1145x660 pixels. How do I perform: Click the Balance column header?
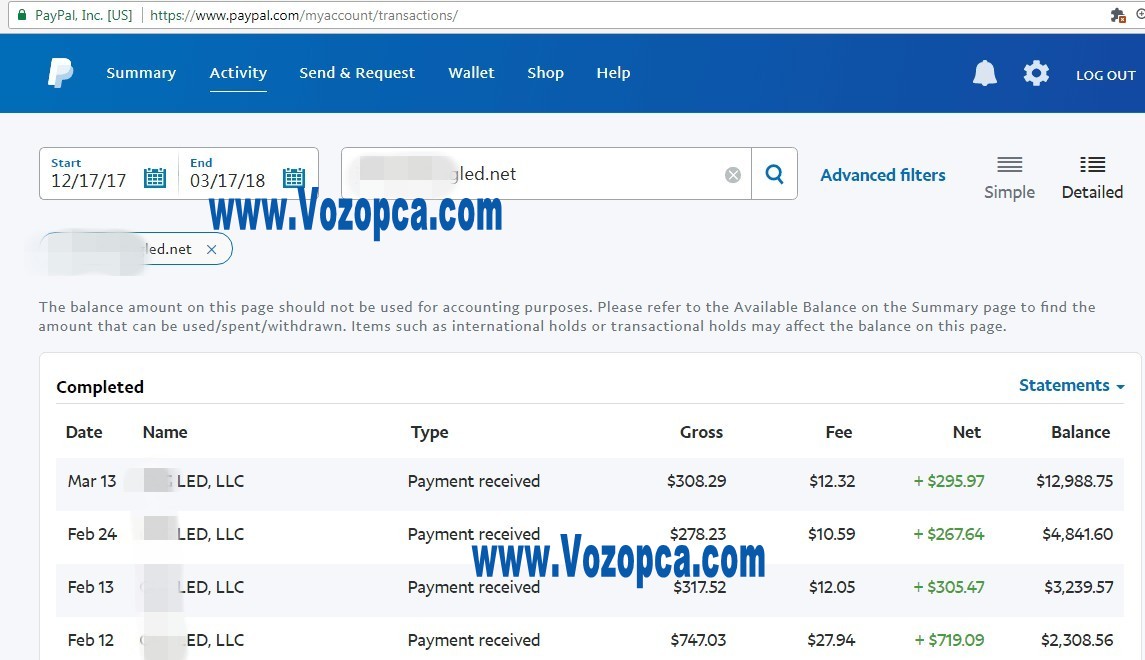[1081, 432]
